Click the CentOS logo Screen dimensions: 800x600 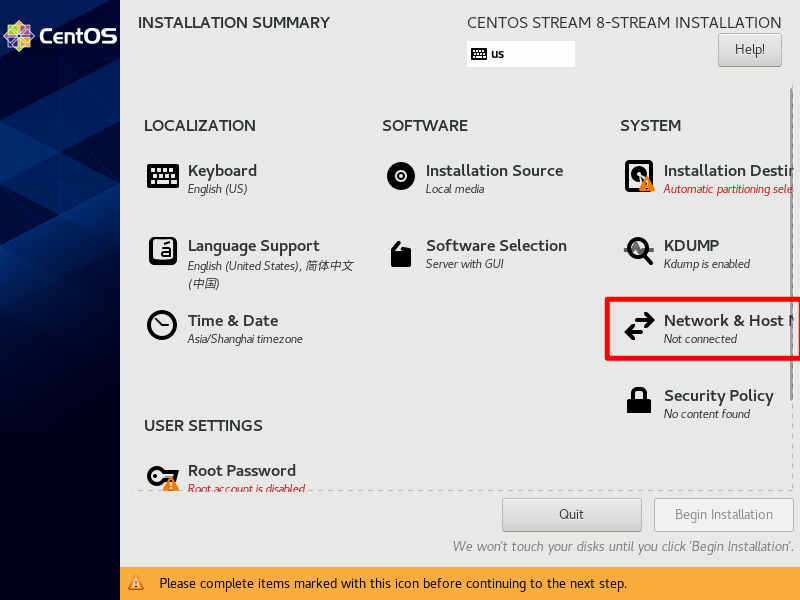tap(60, 36)
